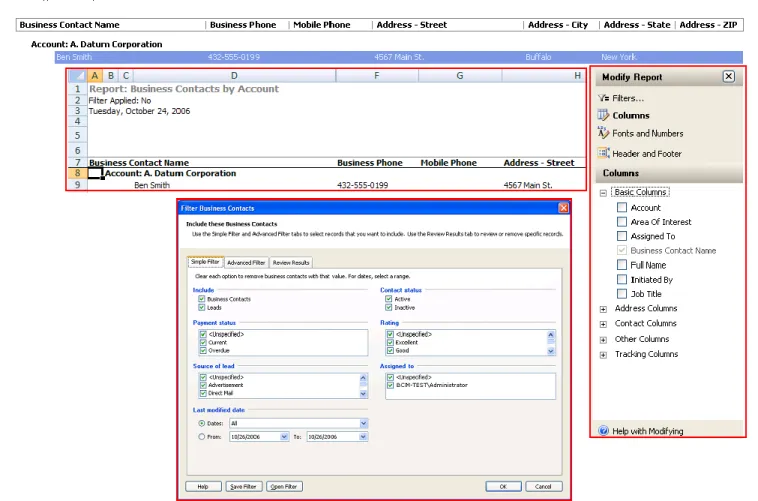Switch to the Simple Filter tab

point(205,262)
